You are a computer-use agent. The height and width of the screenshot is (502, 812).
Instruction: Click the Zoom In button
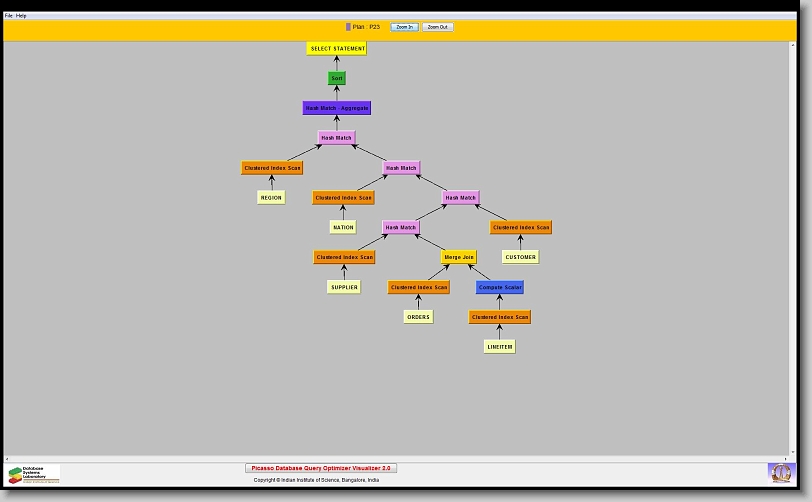click(403, 27)
